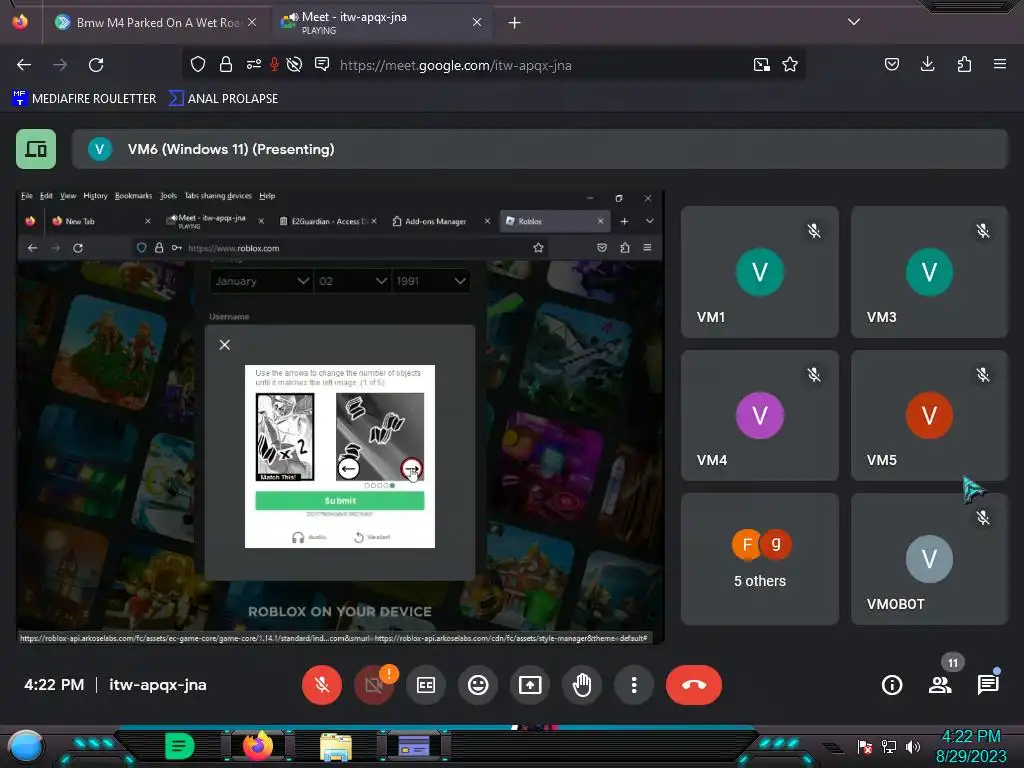
Task: Open the green notes app on taskbar
Action: [x=180, y=746]
